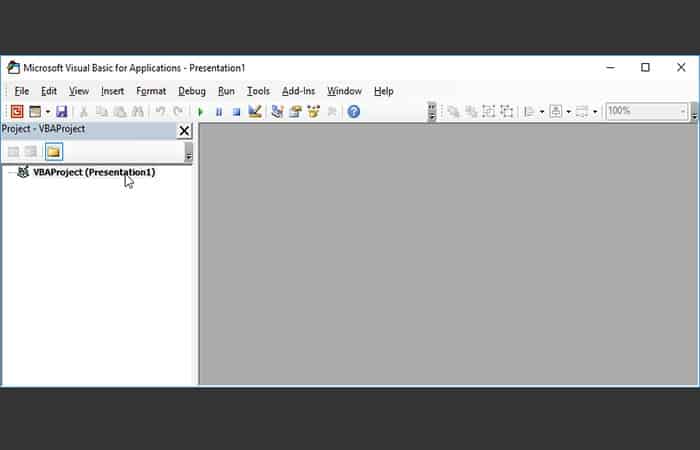This screenshot has width=700, height=450.
Task: Select VBAProject (Presentation1) tree node
Action: click(94, 172)
